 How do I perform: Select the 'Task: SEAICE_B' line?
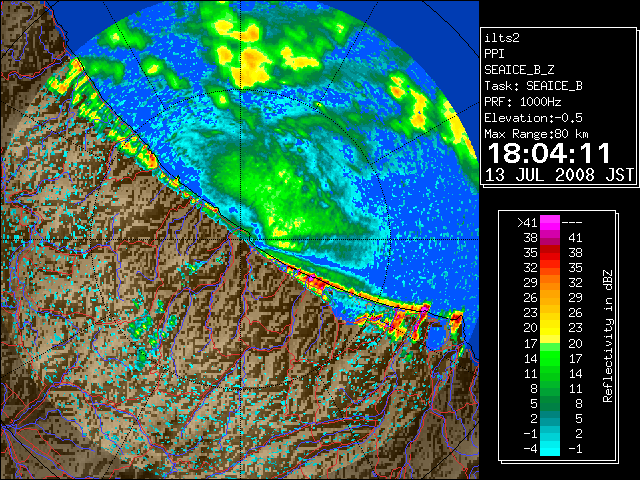pyautogui.click(x=533, y=86)
